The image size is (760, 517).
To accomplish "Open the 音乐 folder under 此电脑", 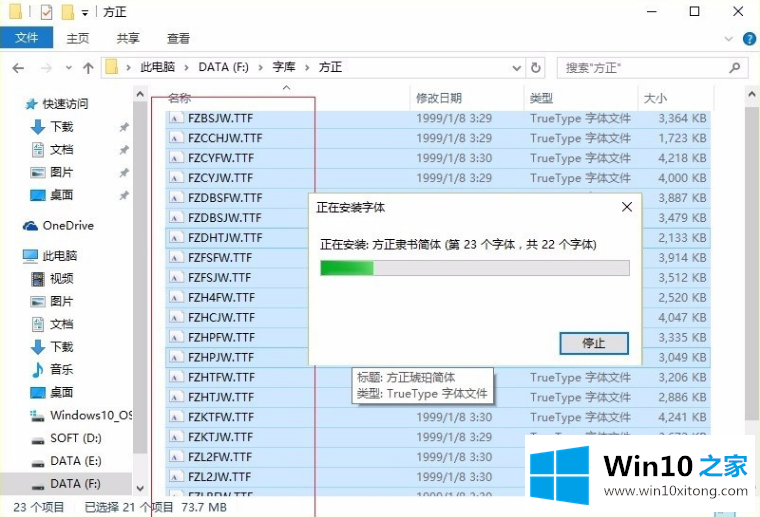I will (x=62, y=370).
